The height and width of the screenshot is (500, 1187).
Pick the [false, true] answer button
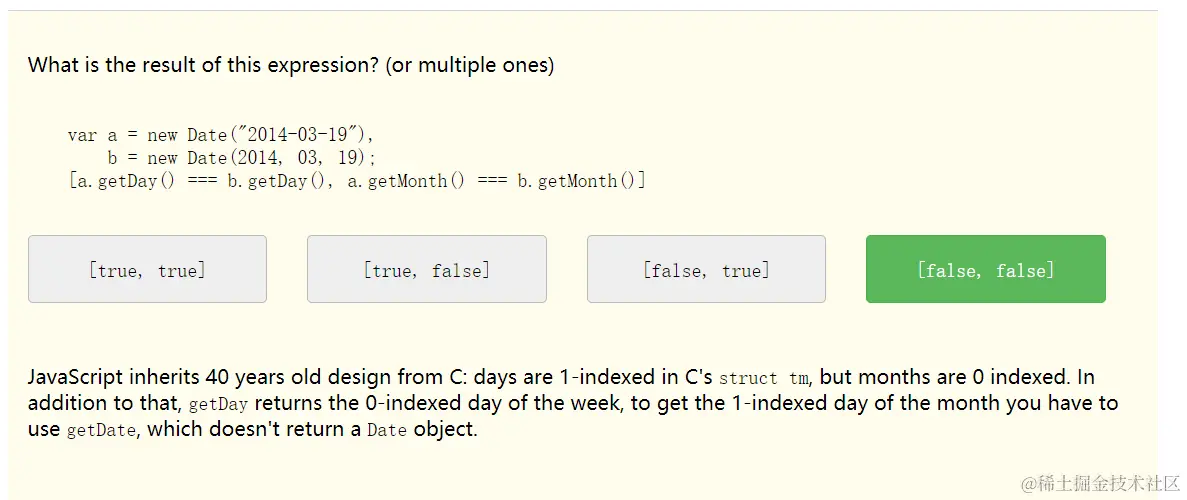pos(706,269)
